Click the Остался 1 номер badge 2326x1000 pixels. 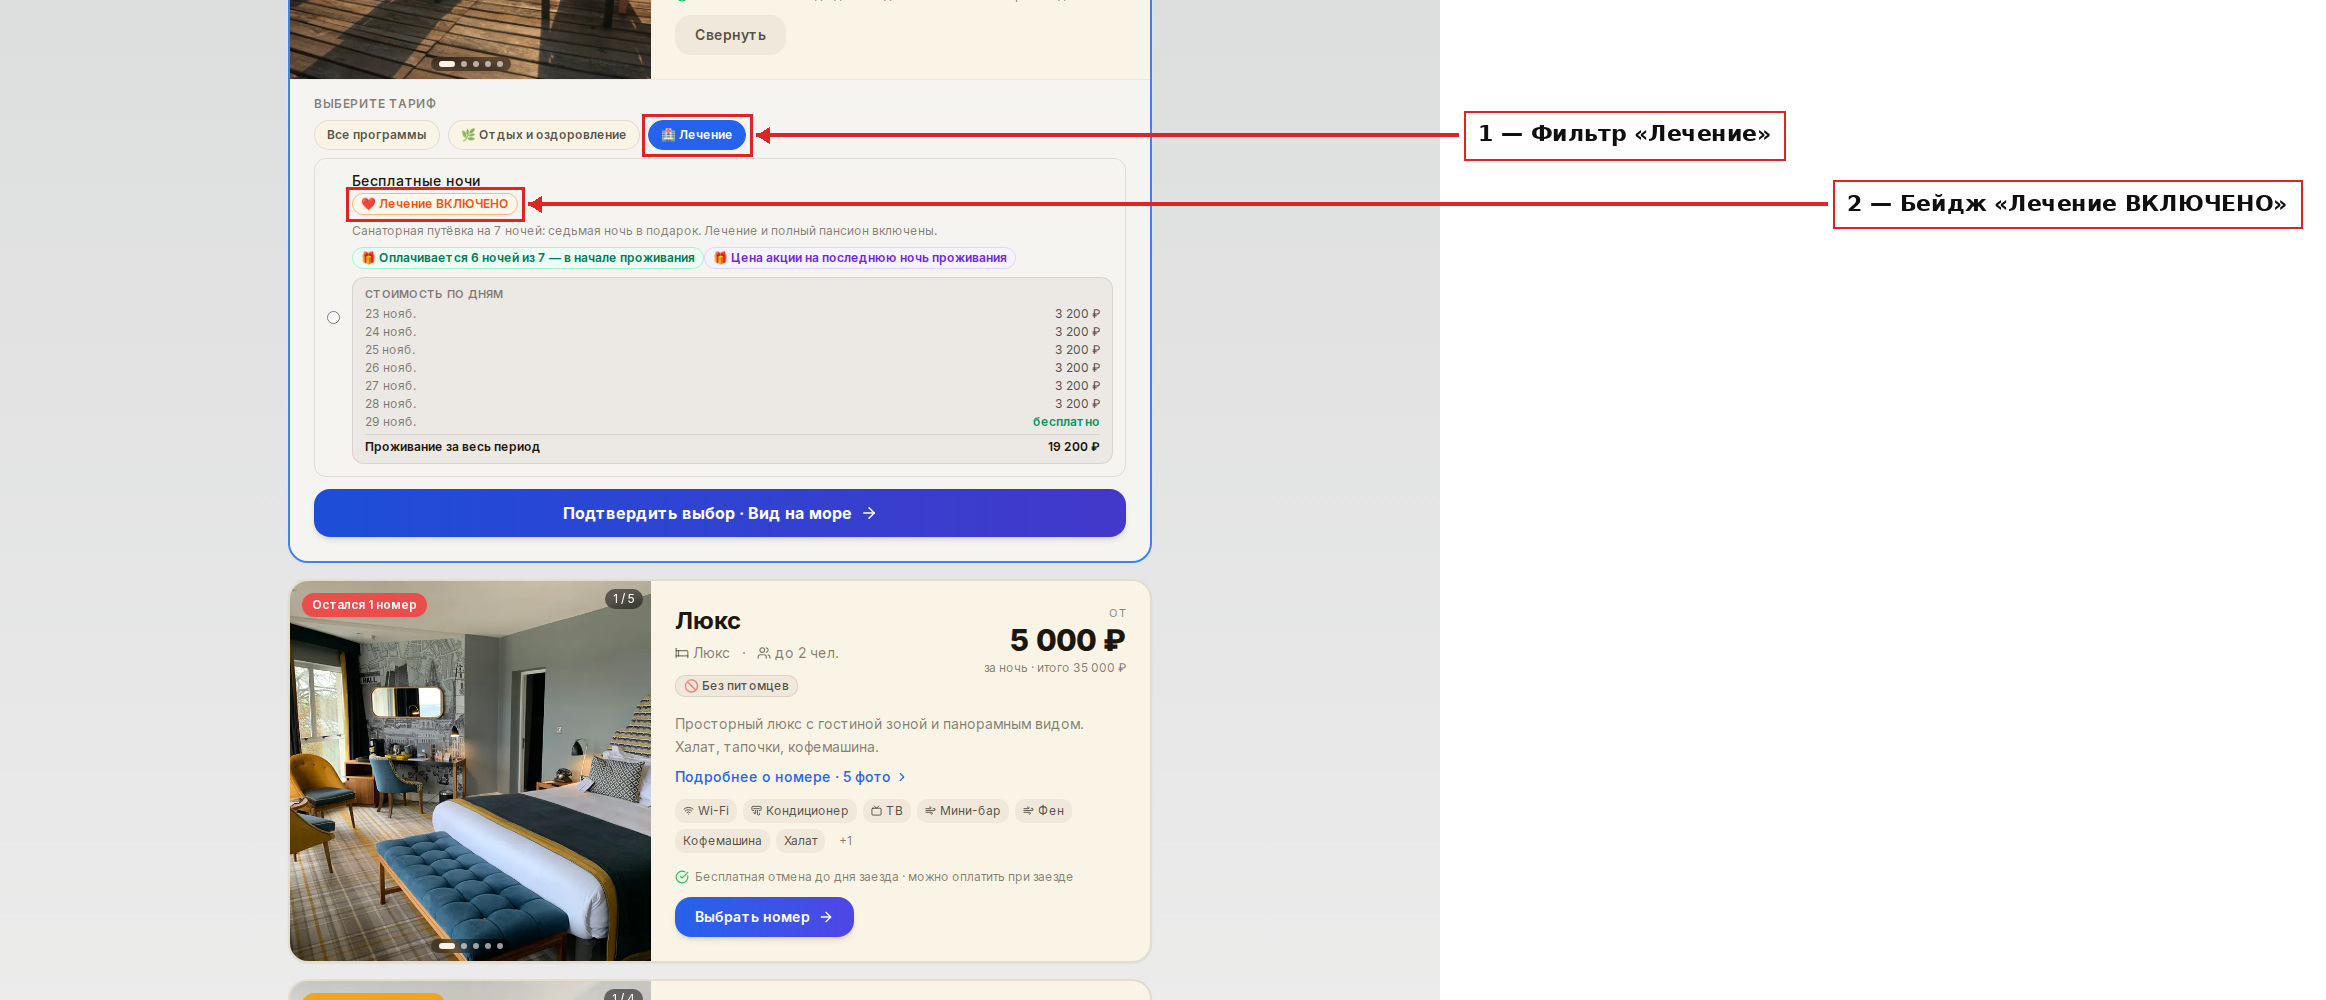click(x=364, y=605)
